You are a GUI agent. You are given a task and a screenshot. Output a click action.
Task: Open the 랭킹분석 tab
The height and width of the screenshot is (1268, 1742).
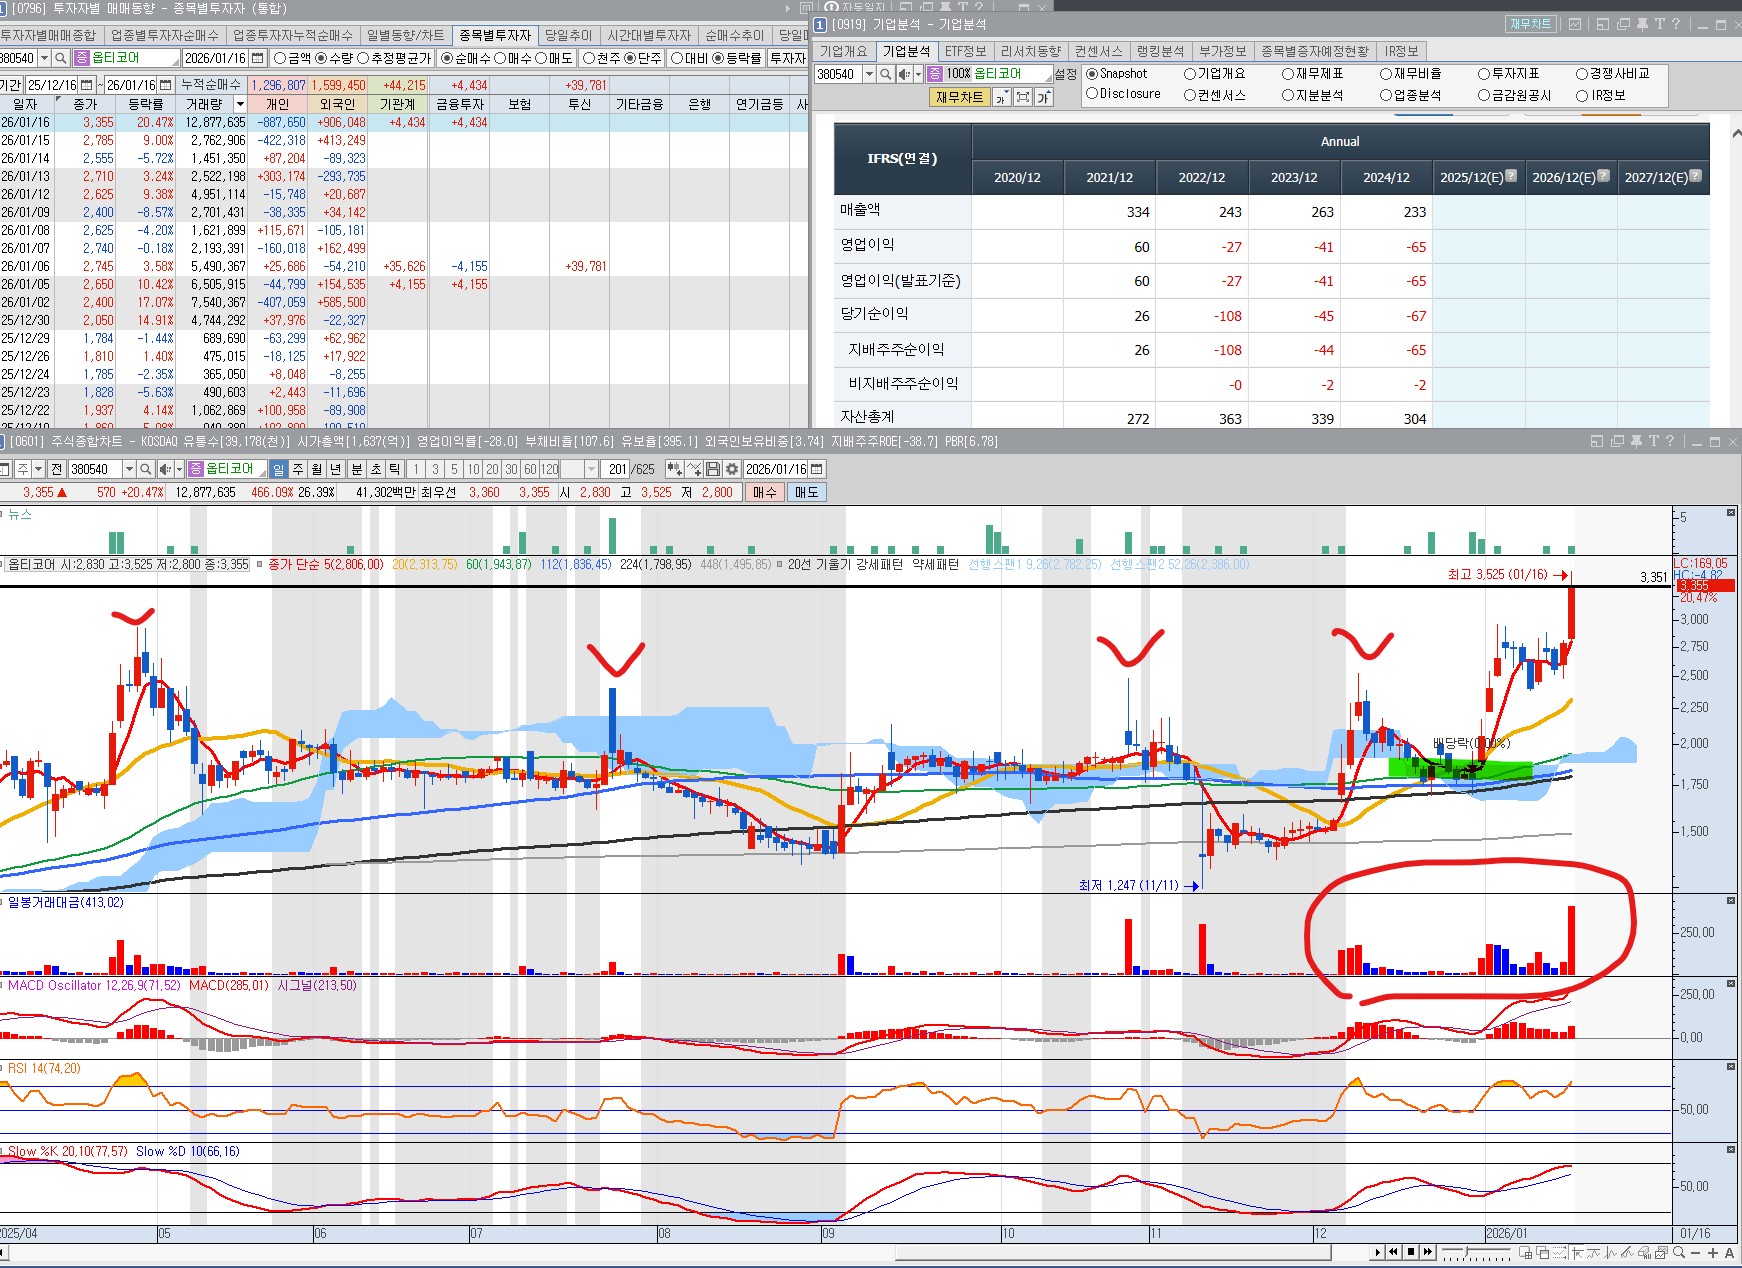1160,51
